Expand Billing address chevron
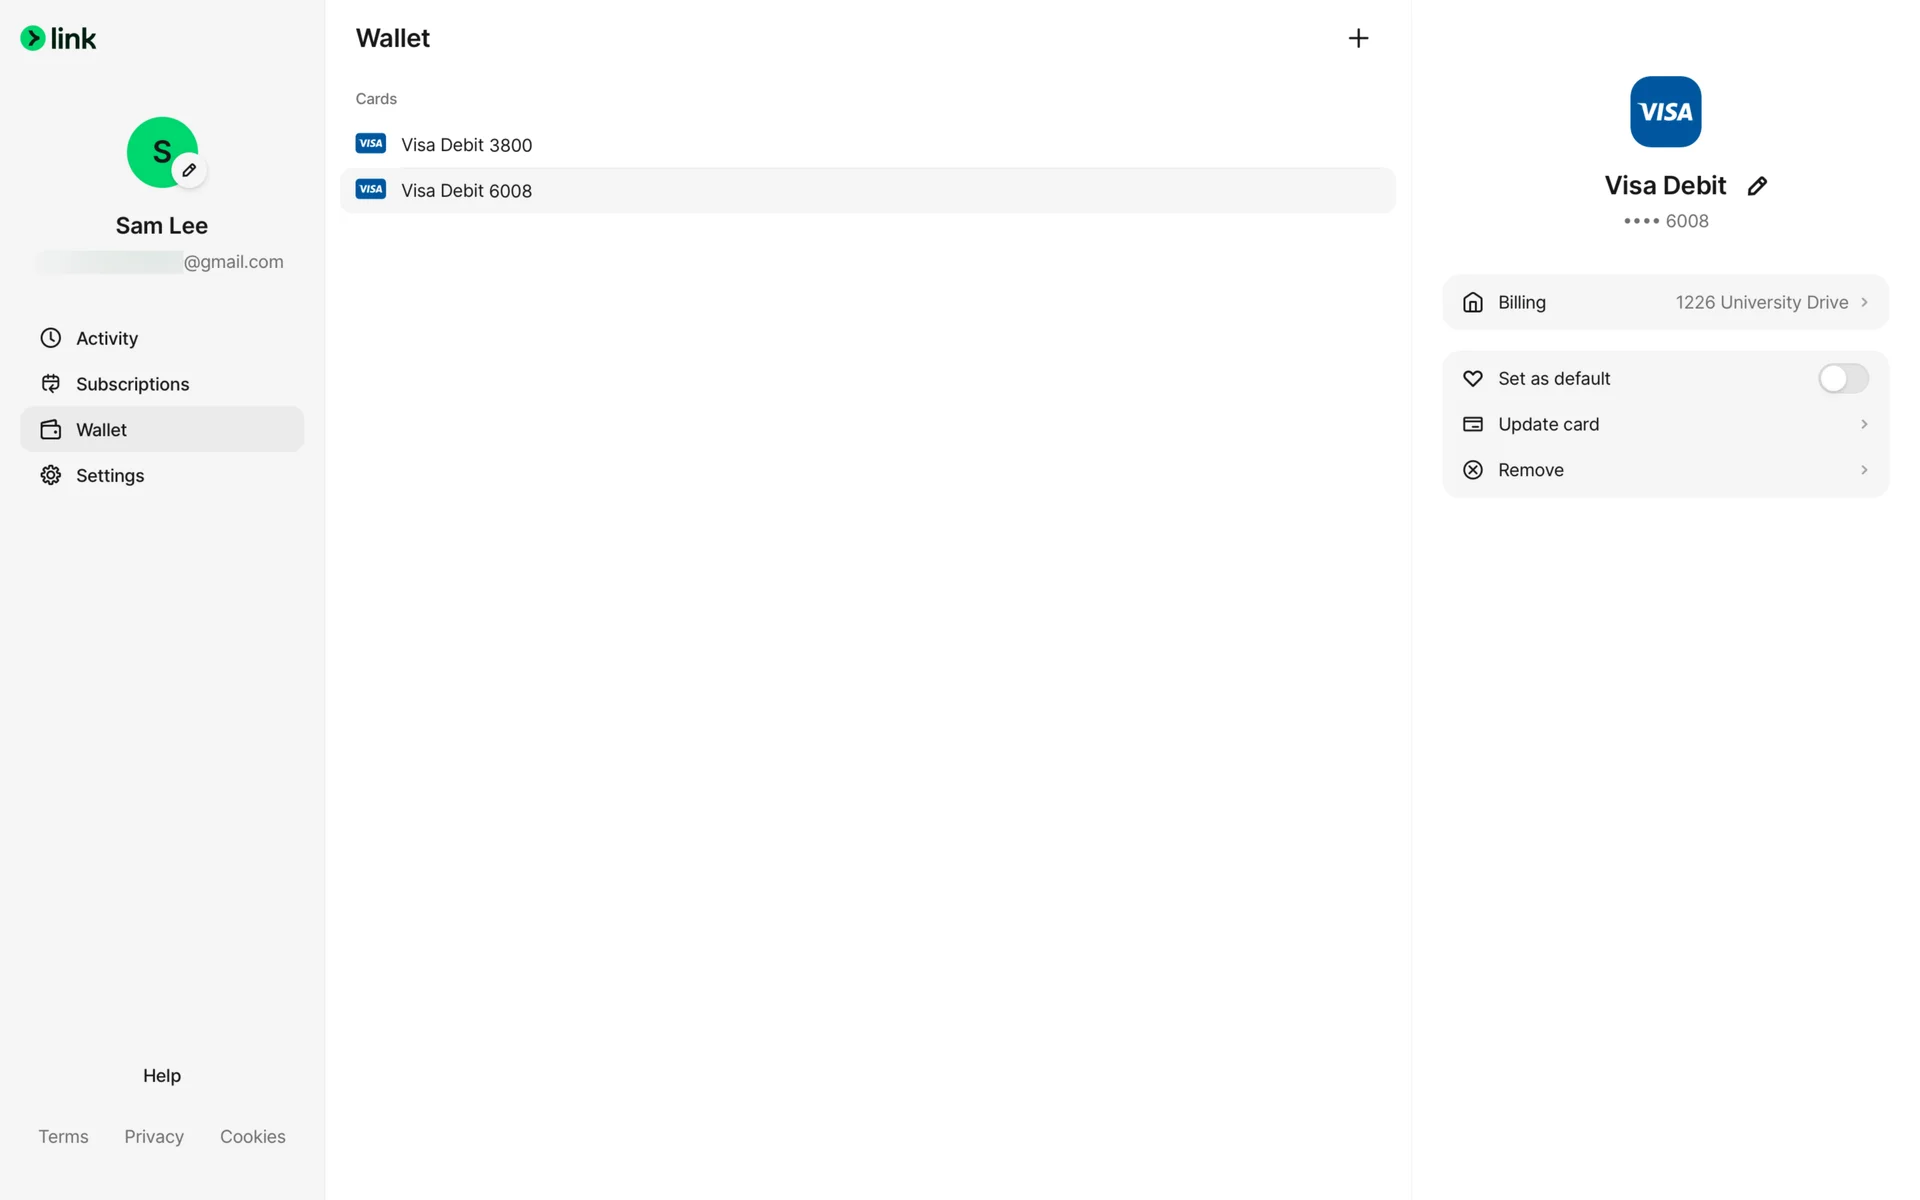The width and height of the screenshot is (1920, 1200). [x=1864, y=302]
